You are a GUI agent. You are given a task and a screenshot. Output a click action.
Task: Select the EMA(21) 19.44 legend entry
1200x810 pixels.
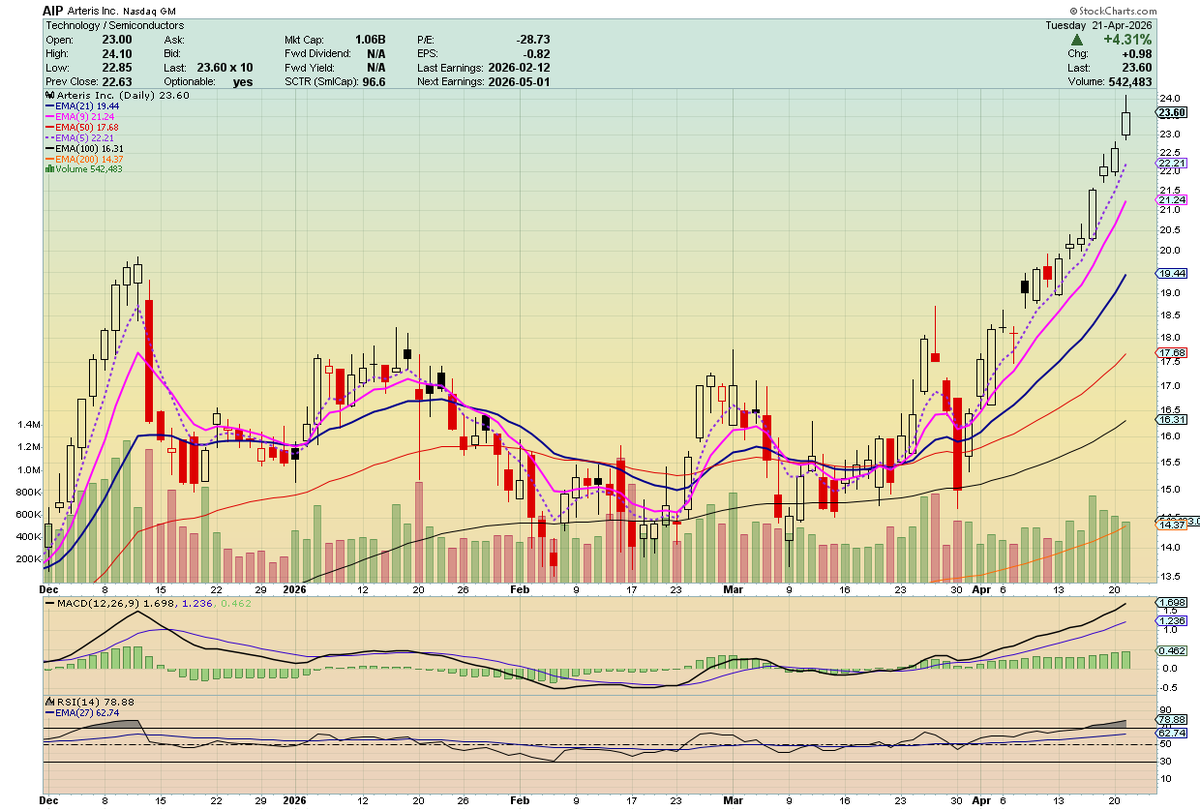83,105
